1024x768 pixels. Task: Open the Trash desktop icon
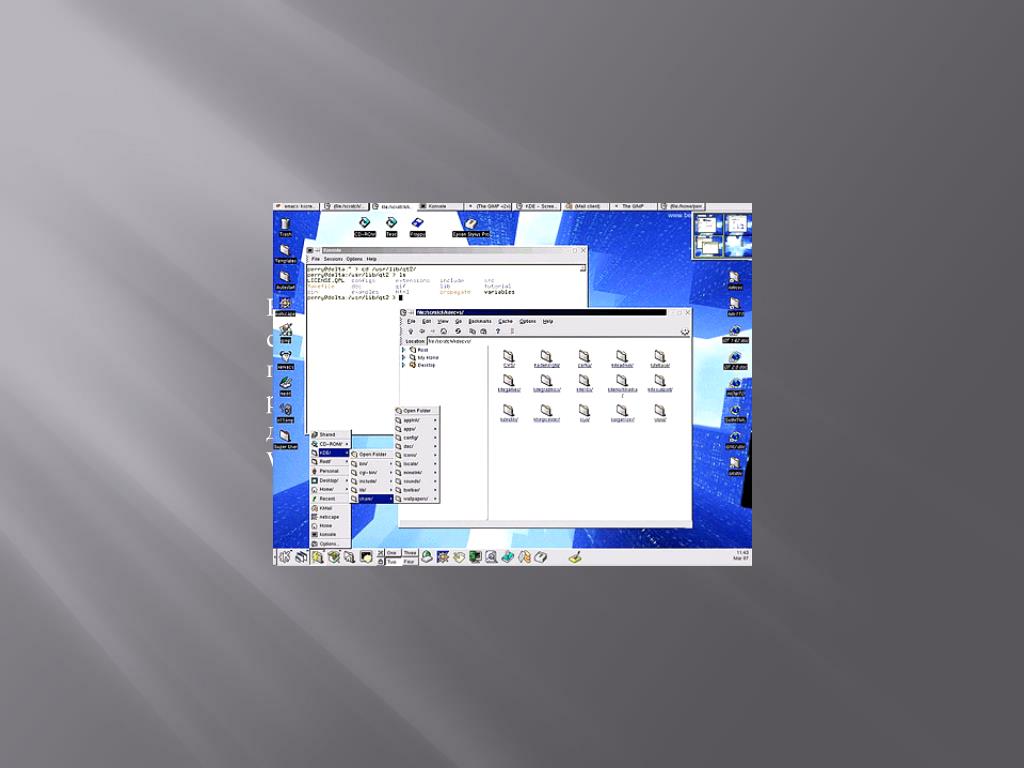point(285,227)
